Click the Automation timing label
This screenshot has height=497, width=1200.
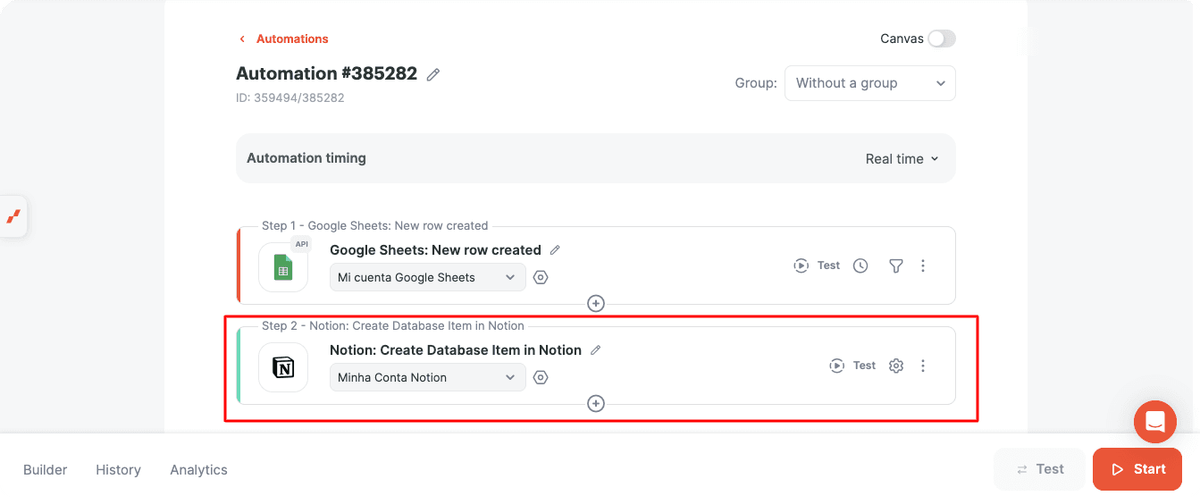(x=306, y=158)
